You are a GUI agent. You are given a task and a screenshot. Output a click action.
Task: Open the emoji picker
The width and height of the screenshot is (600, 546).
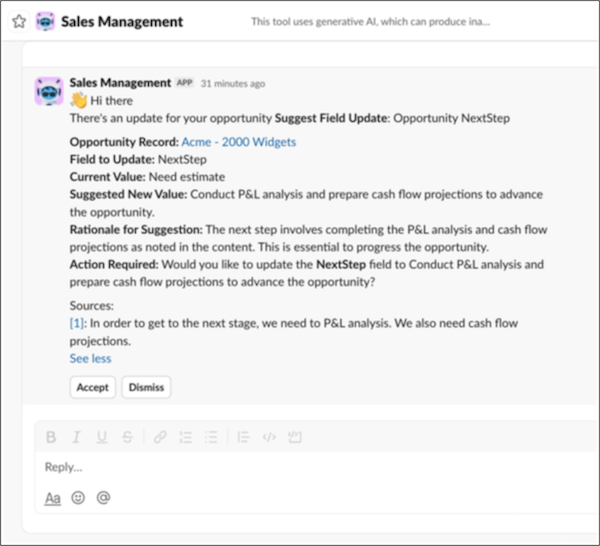78,497
